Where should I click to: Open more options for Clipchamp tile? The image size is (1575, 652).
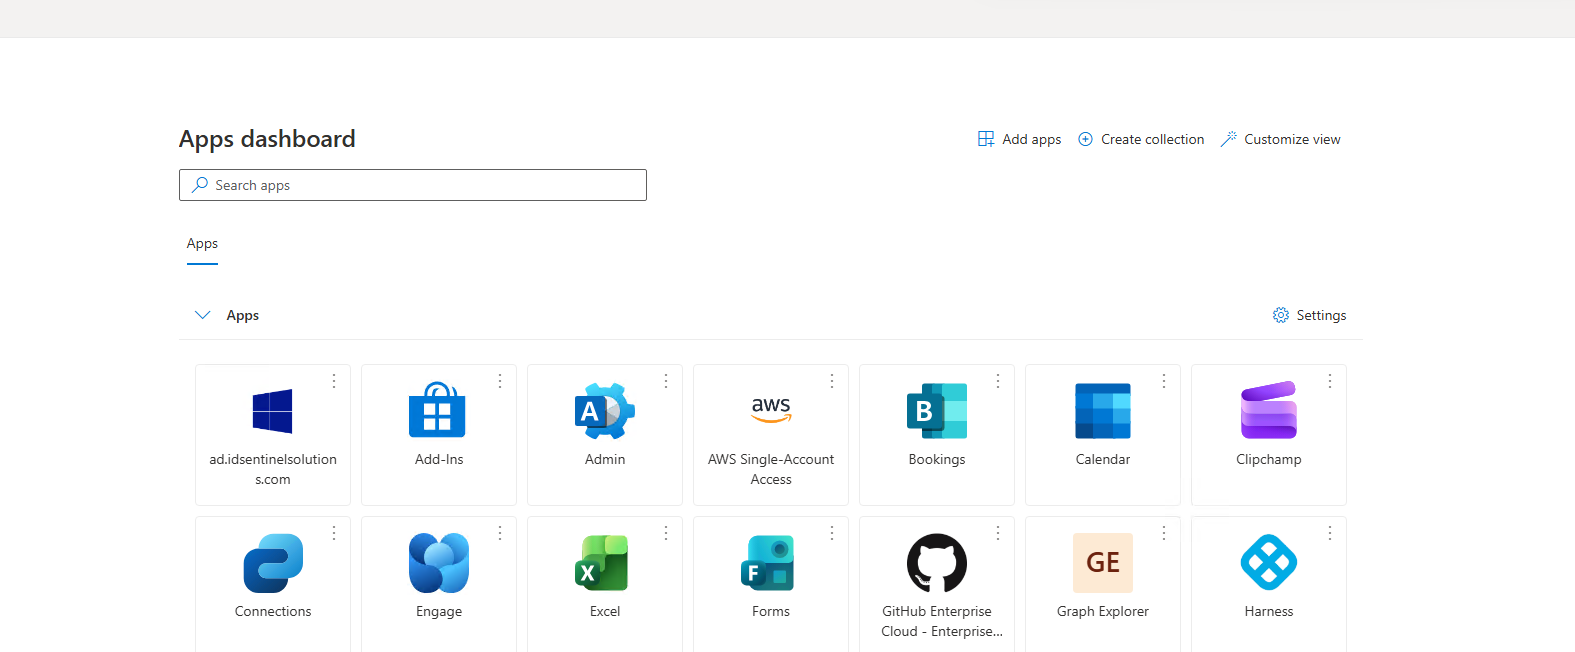[x=1330, y=381]
